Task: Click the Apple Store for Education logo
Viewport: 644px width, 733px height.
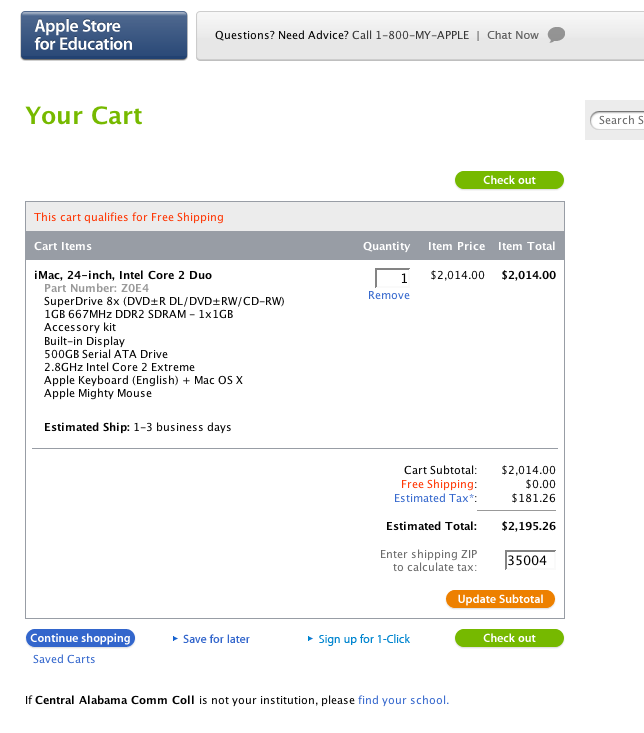Action: point(104,36)
